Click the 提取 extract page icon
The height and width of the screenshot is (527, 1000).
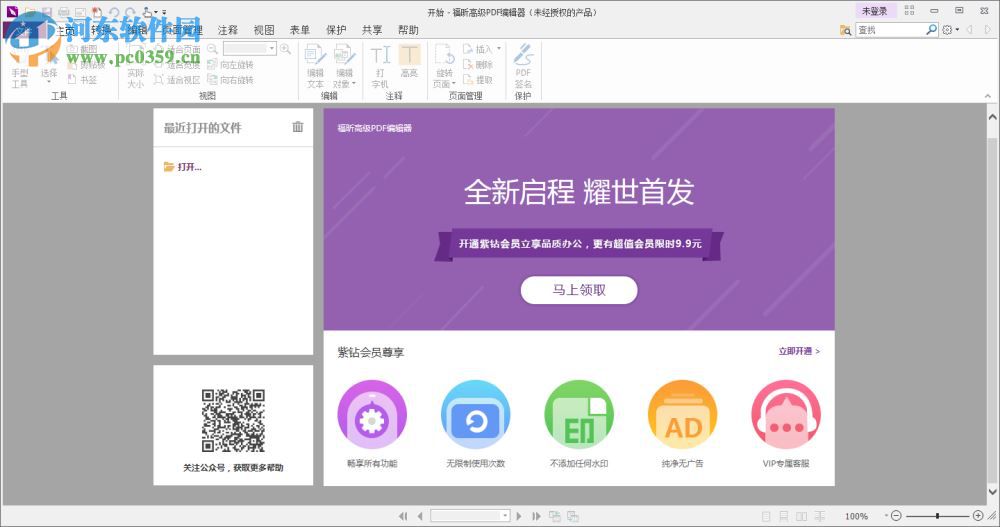[x=468, y=80]
